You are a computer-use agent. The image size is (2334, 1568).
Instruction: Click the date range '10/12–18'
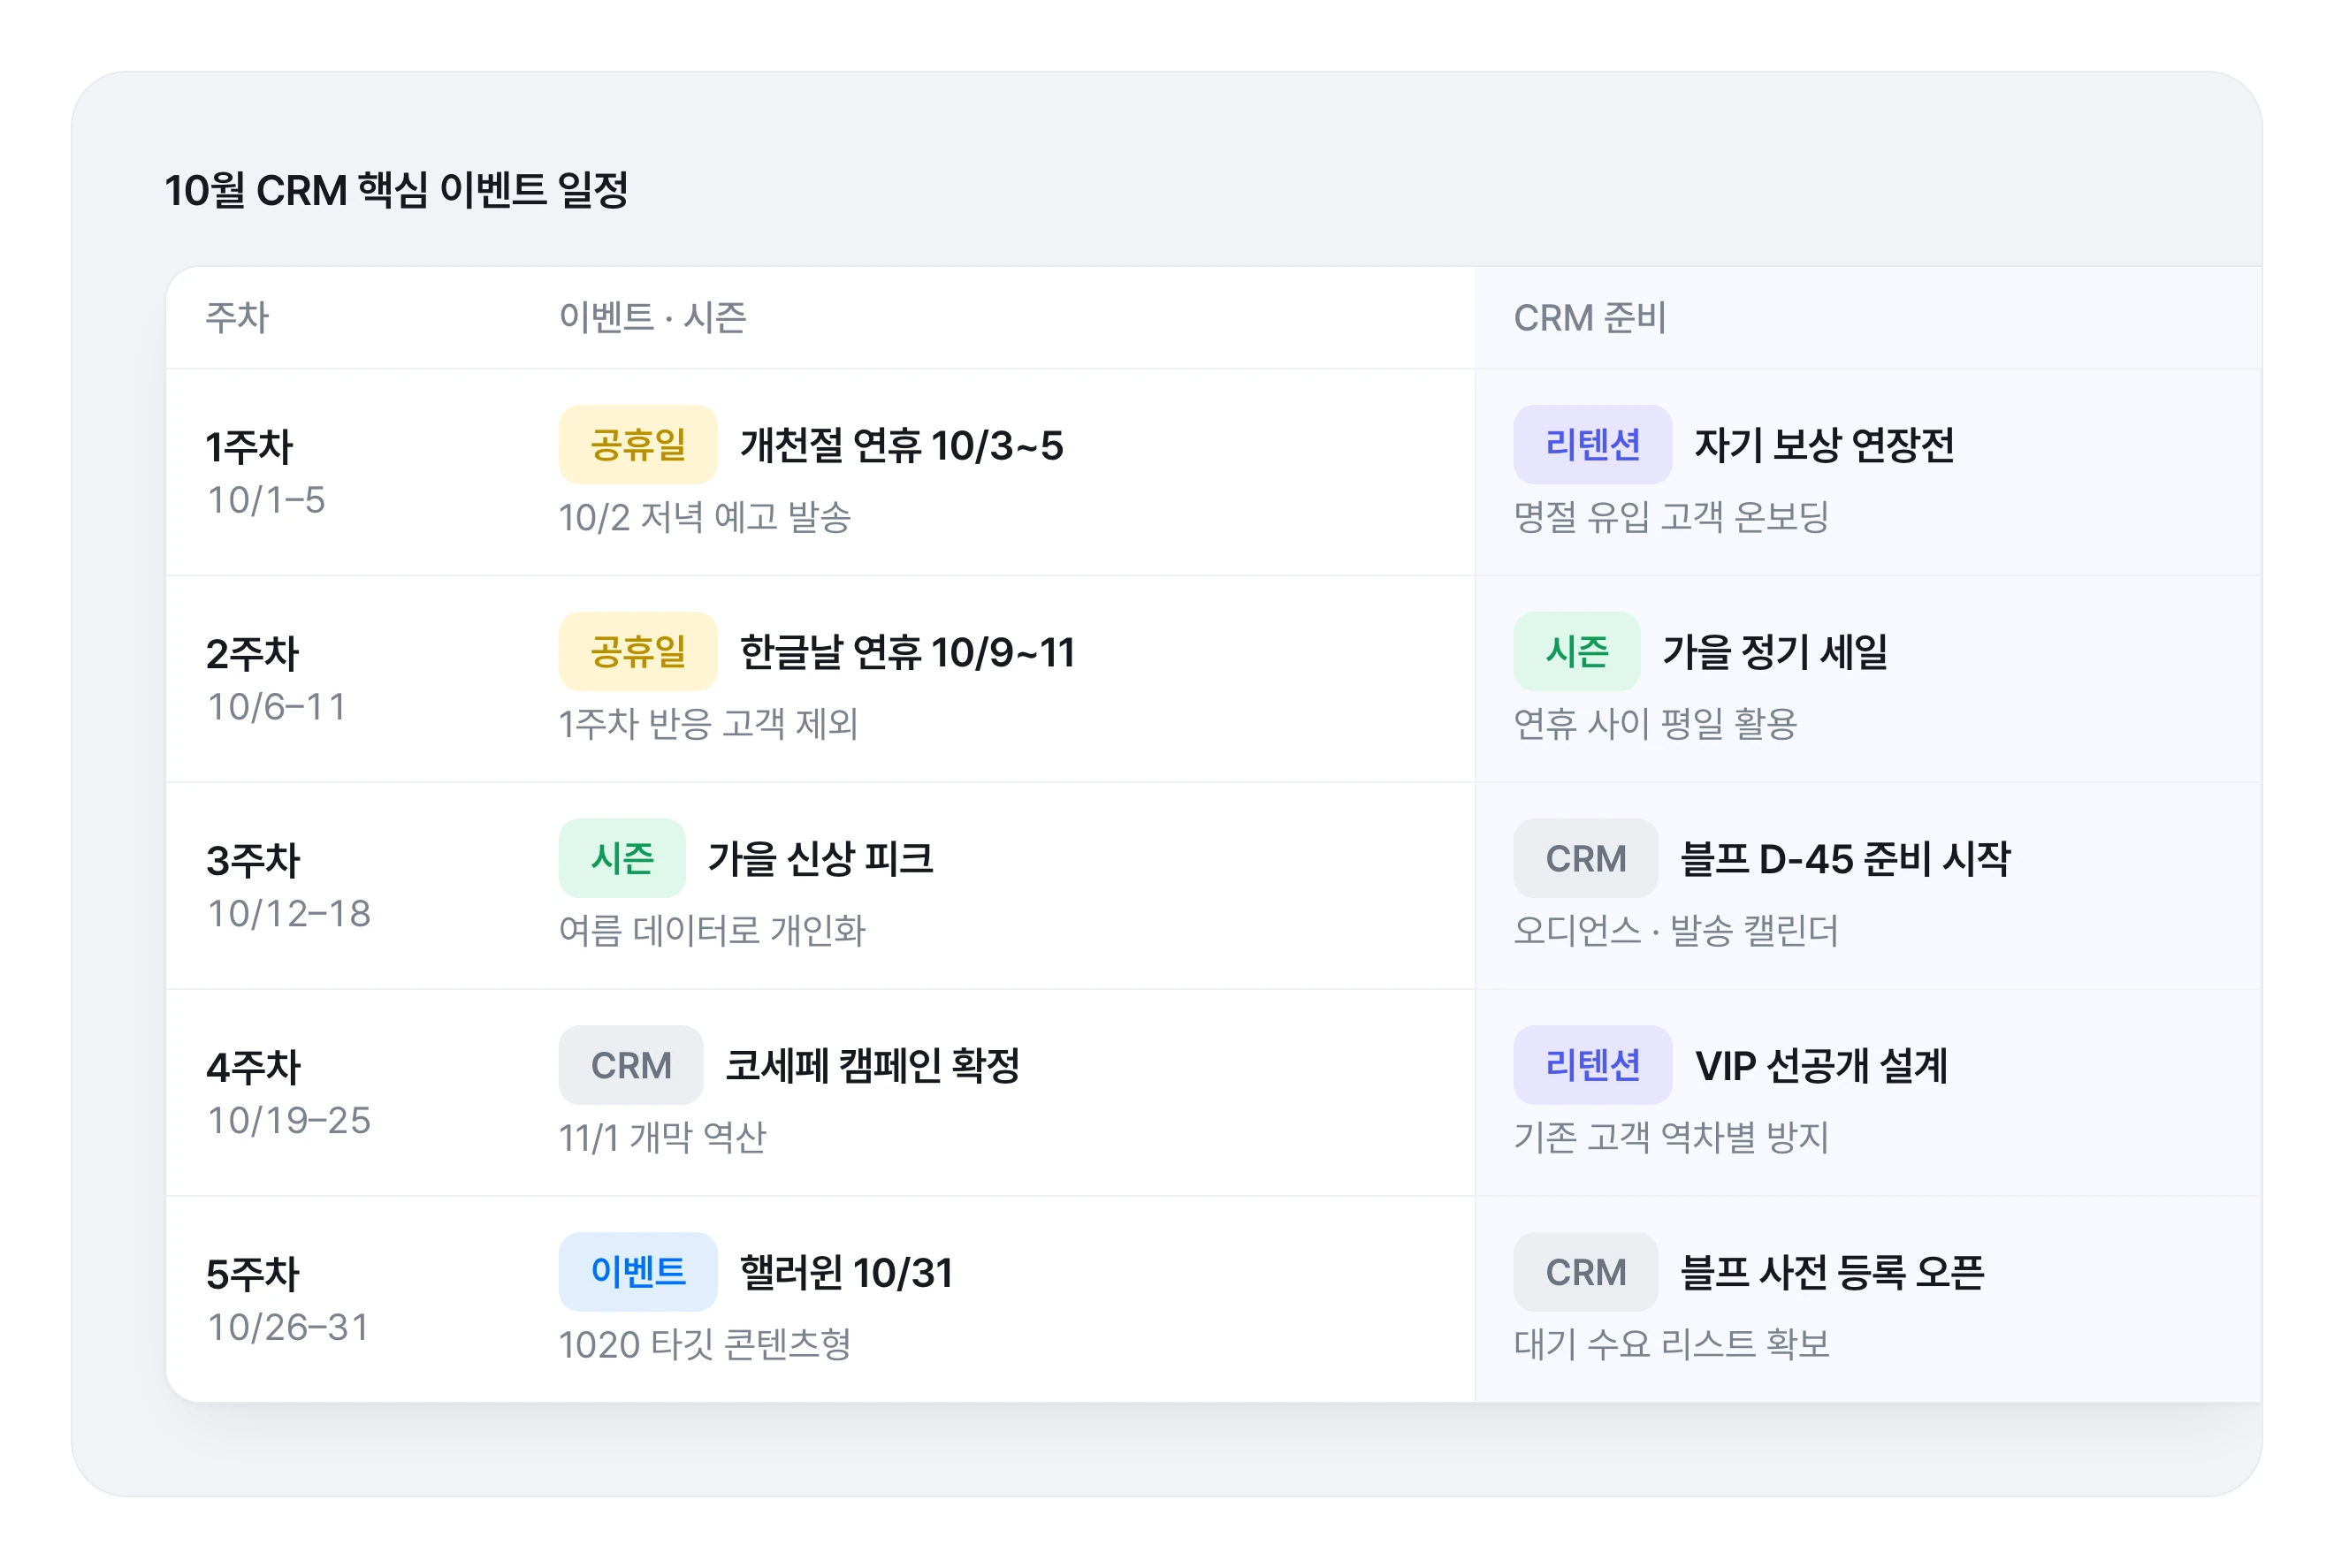(x=289, y=913)
